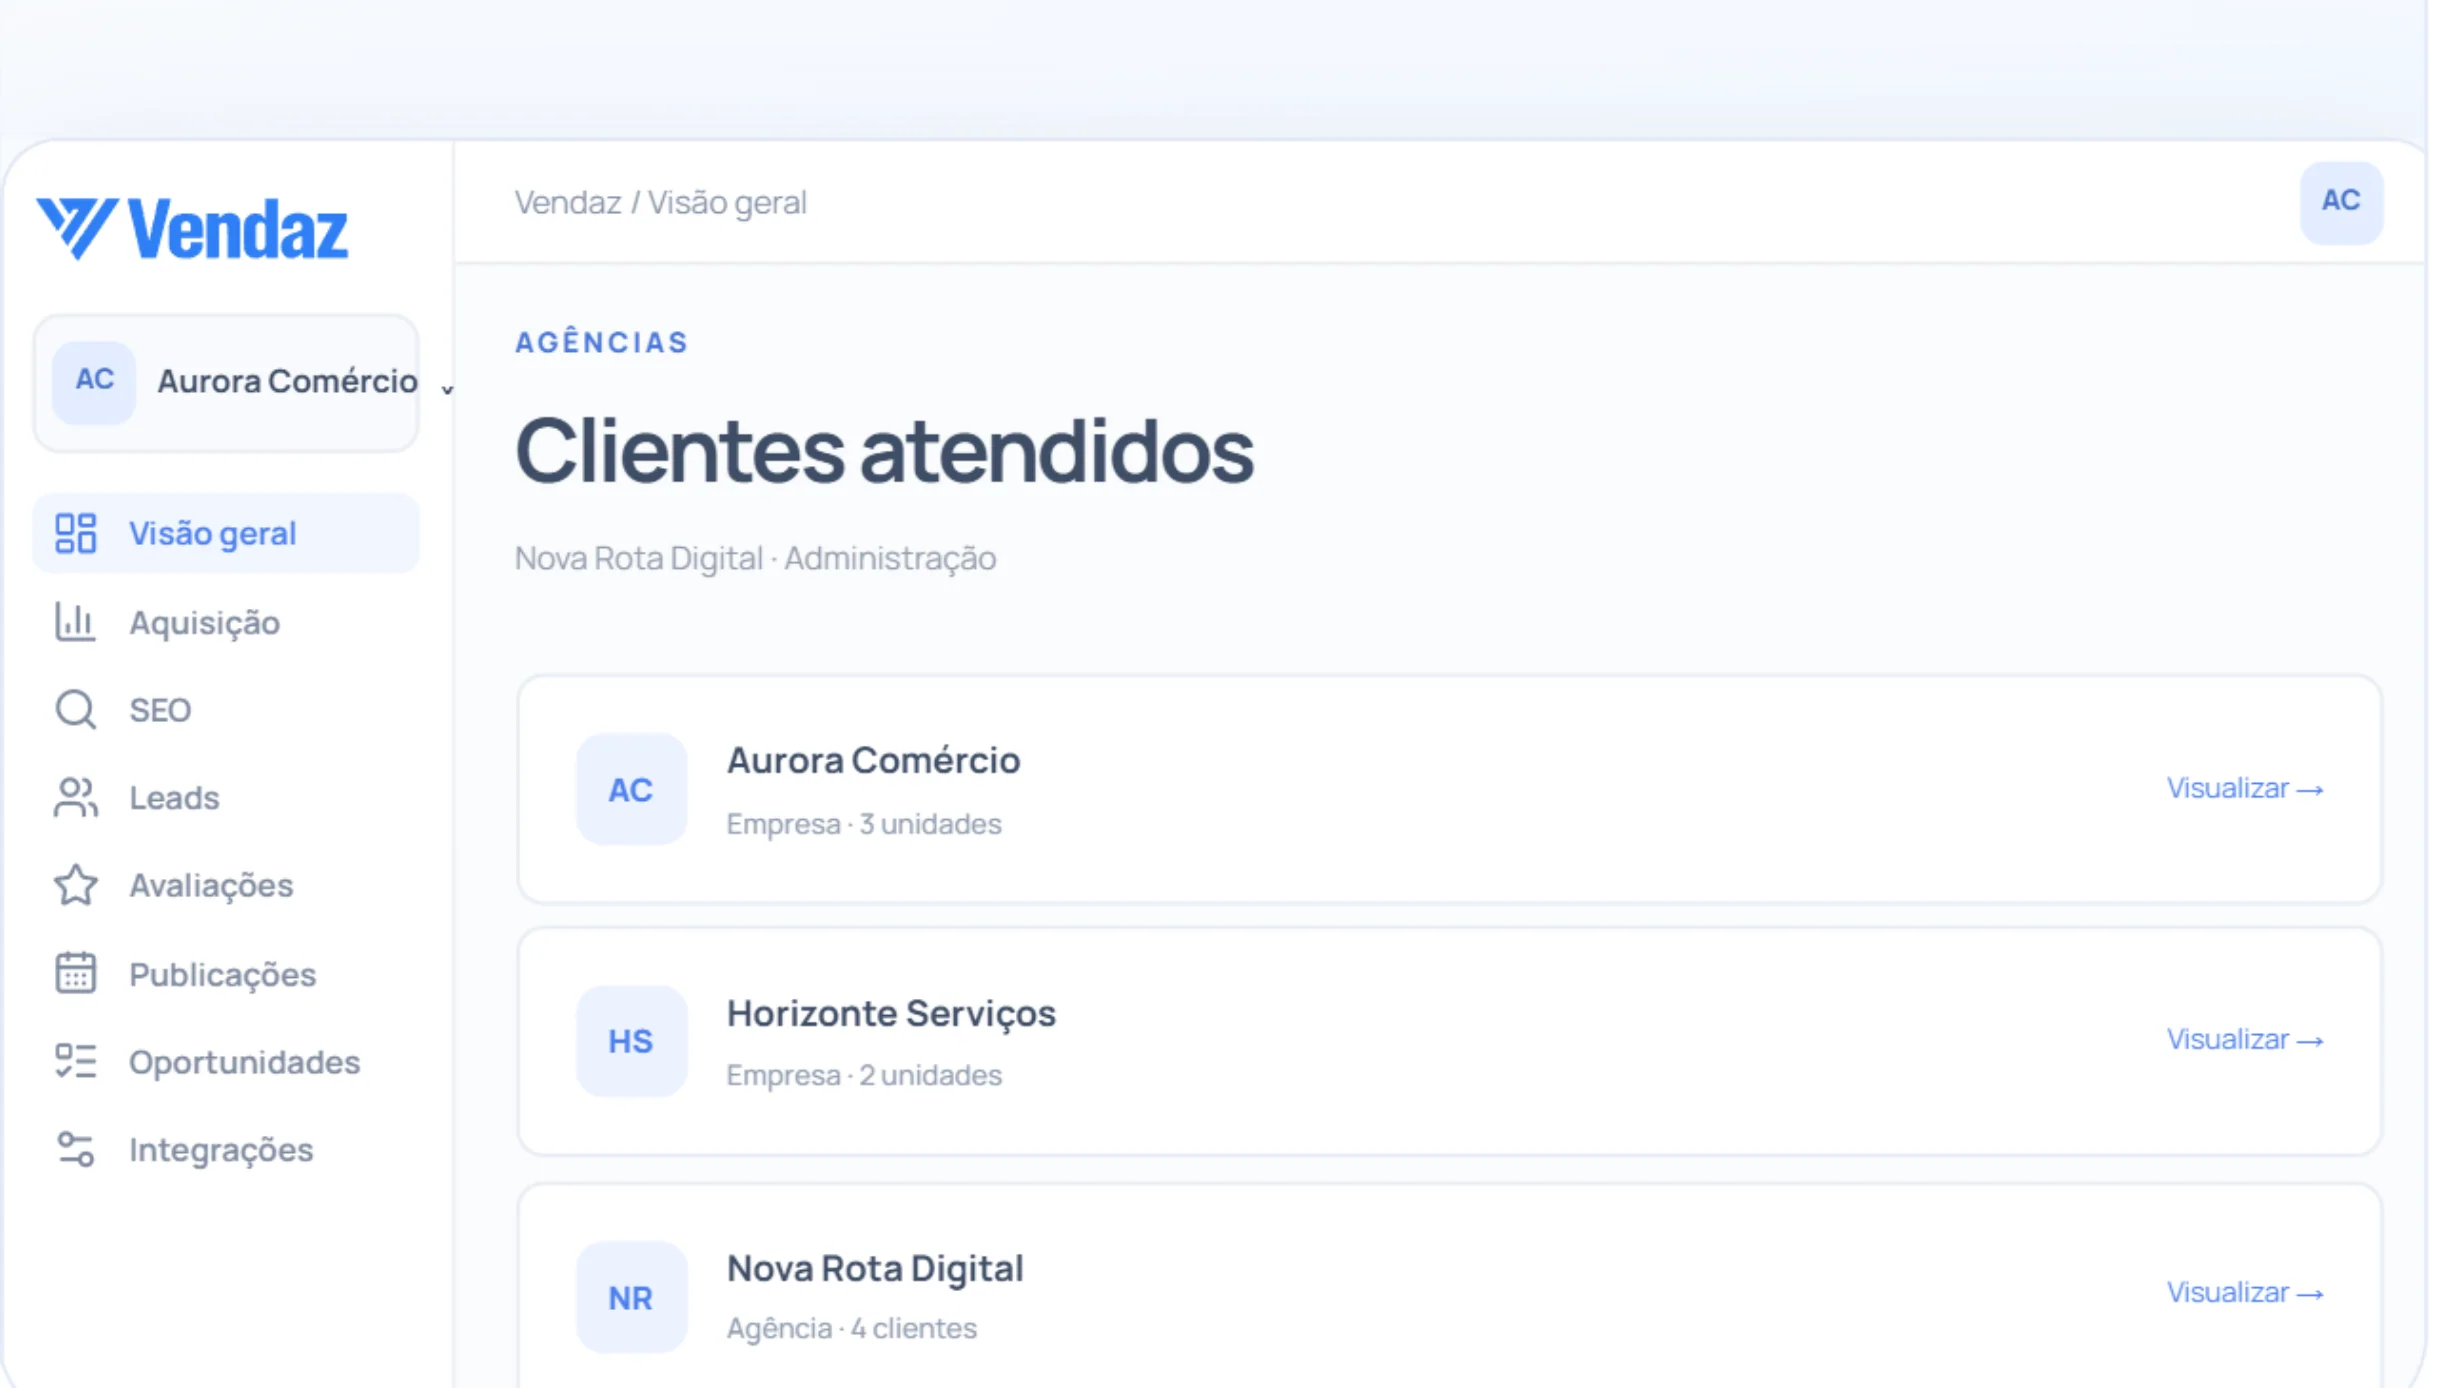Navigate to Integrações
The image size is (2444, 1388).
tap(226, 1149)
